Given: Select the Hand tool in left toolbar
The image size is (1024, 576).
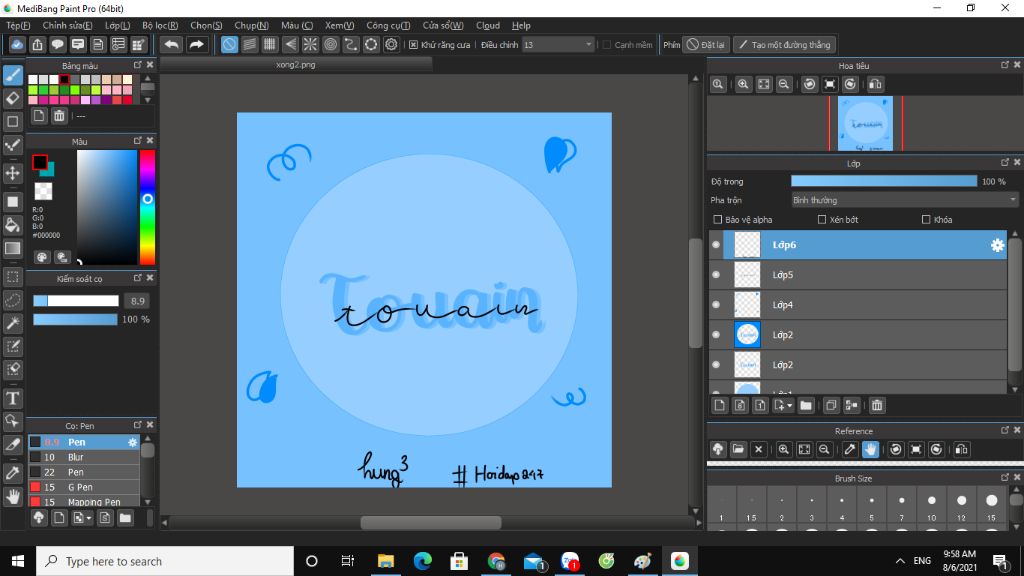Looking at the screenshot, I should 12,497.
